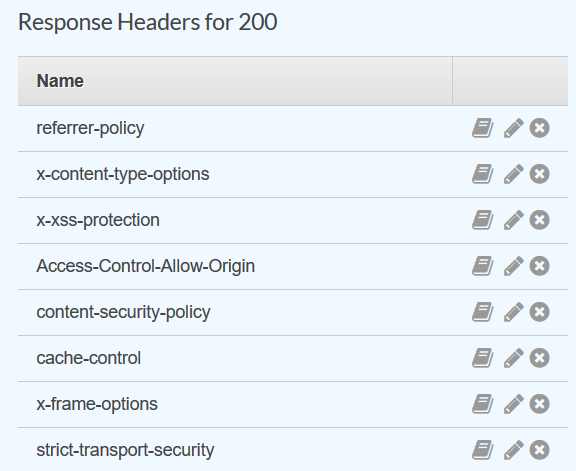Edit the strict-transport-security header

(513, 450)
